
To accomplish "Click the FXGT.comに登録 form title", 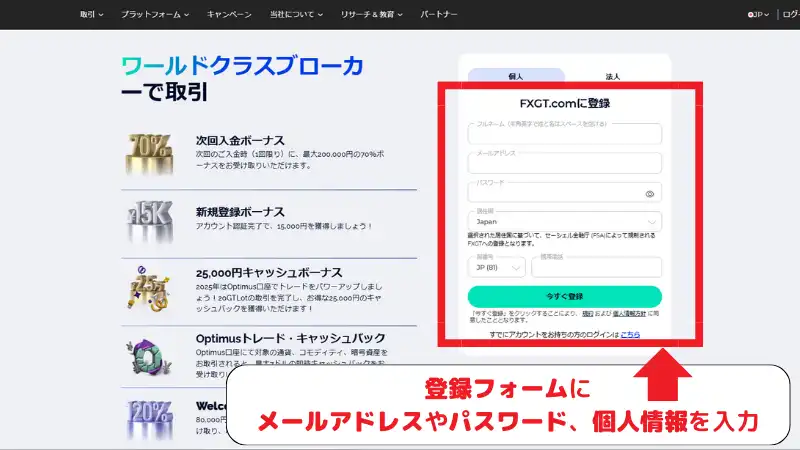I will [564, 104].
